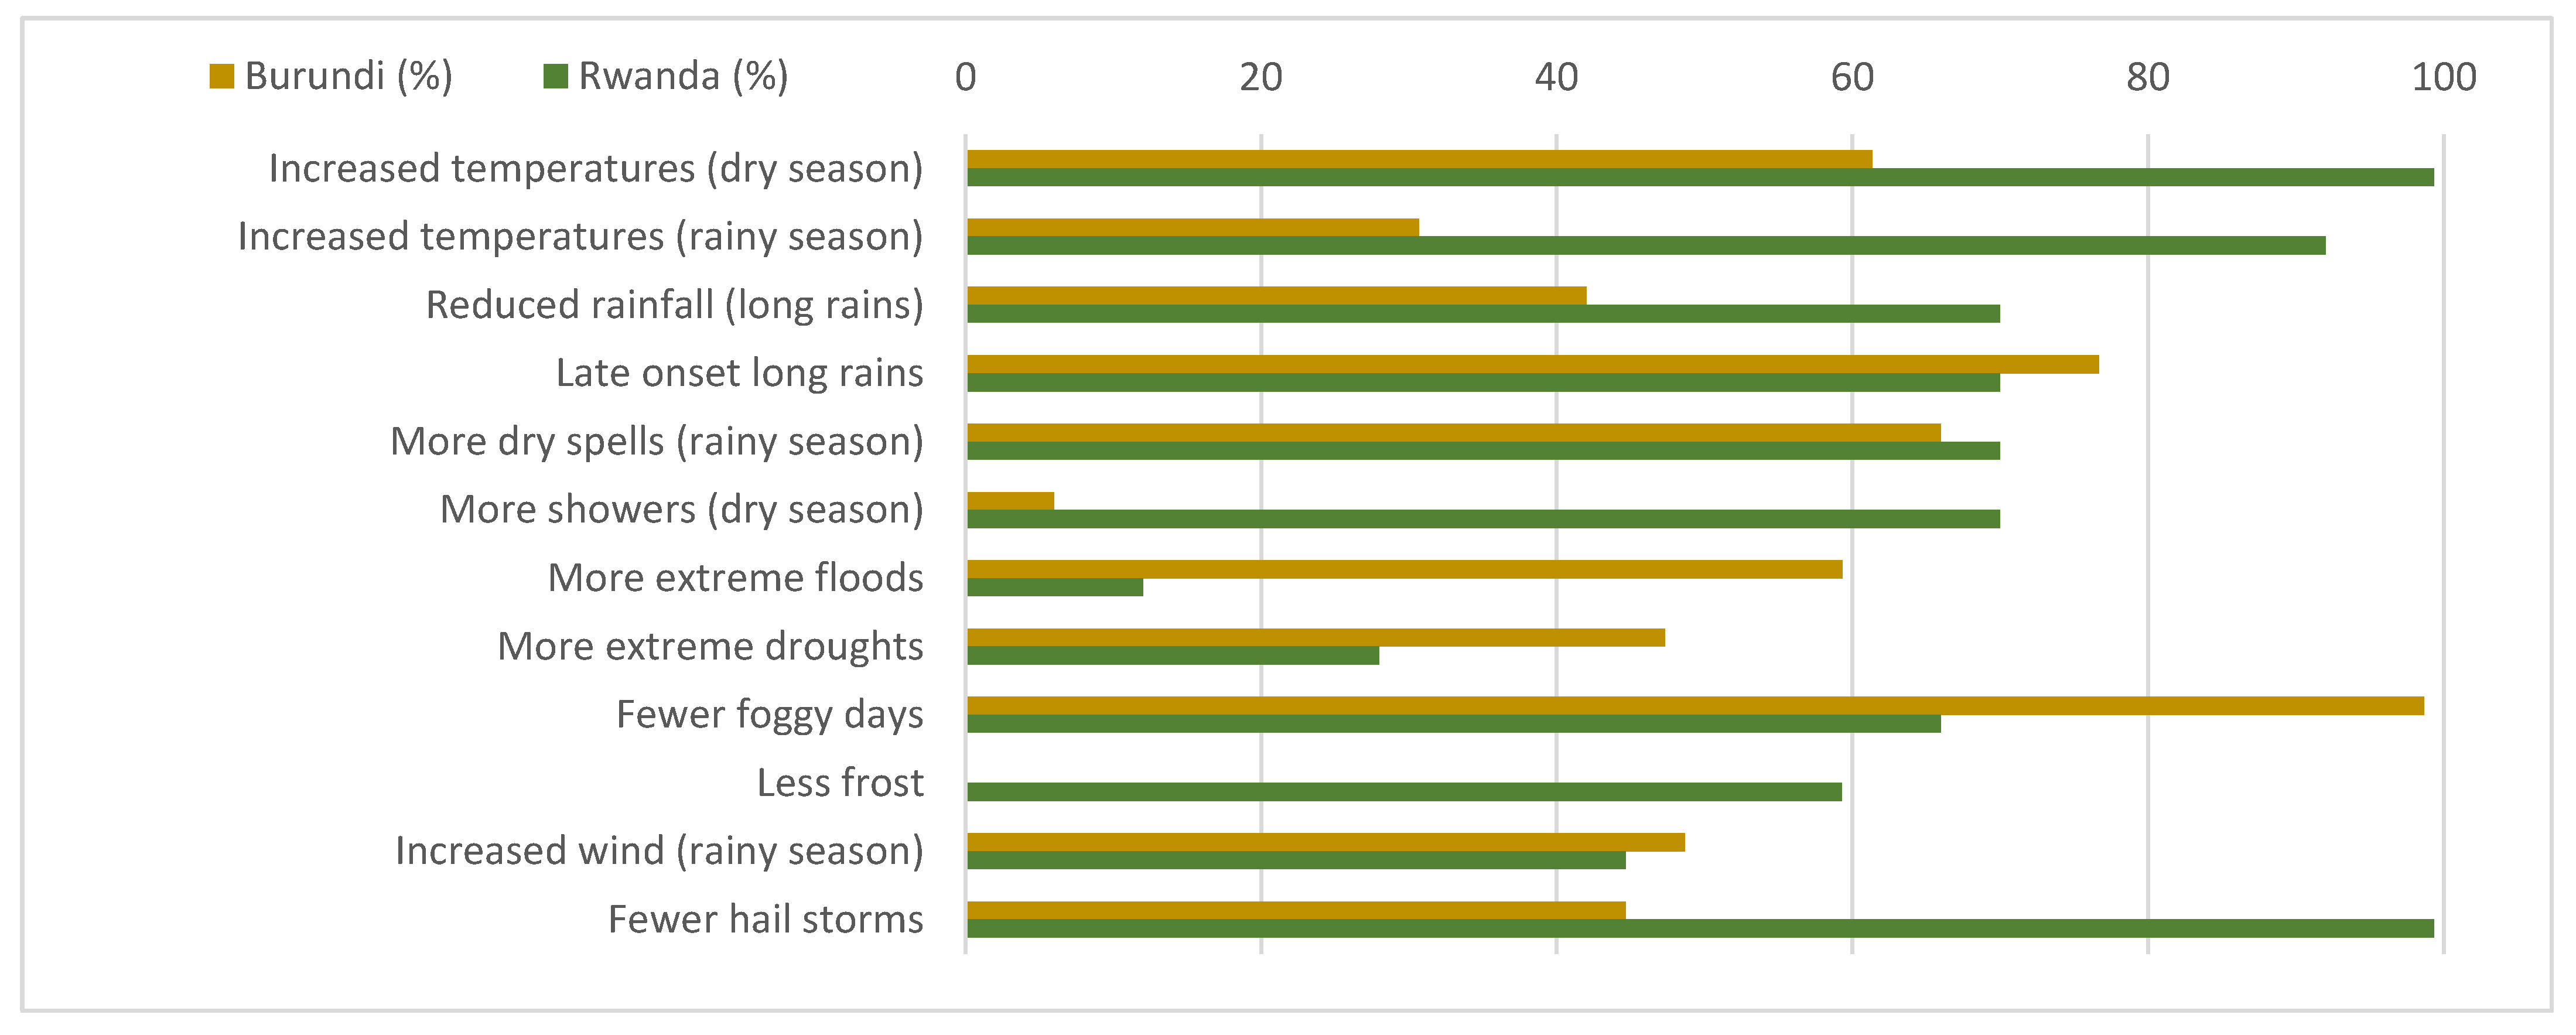
Task: Select the Rwanda bar for Fewer hail storms
Action: (1700, 929)
